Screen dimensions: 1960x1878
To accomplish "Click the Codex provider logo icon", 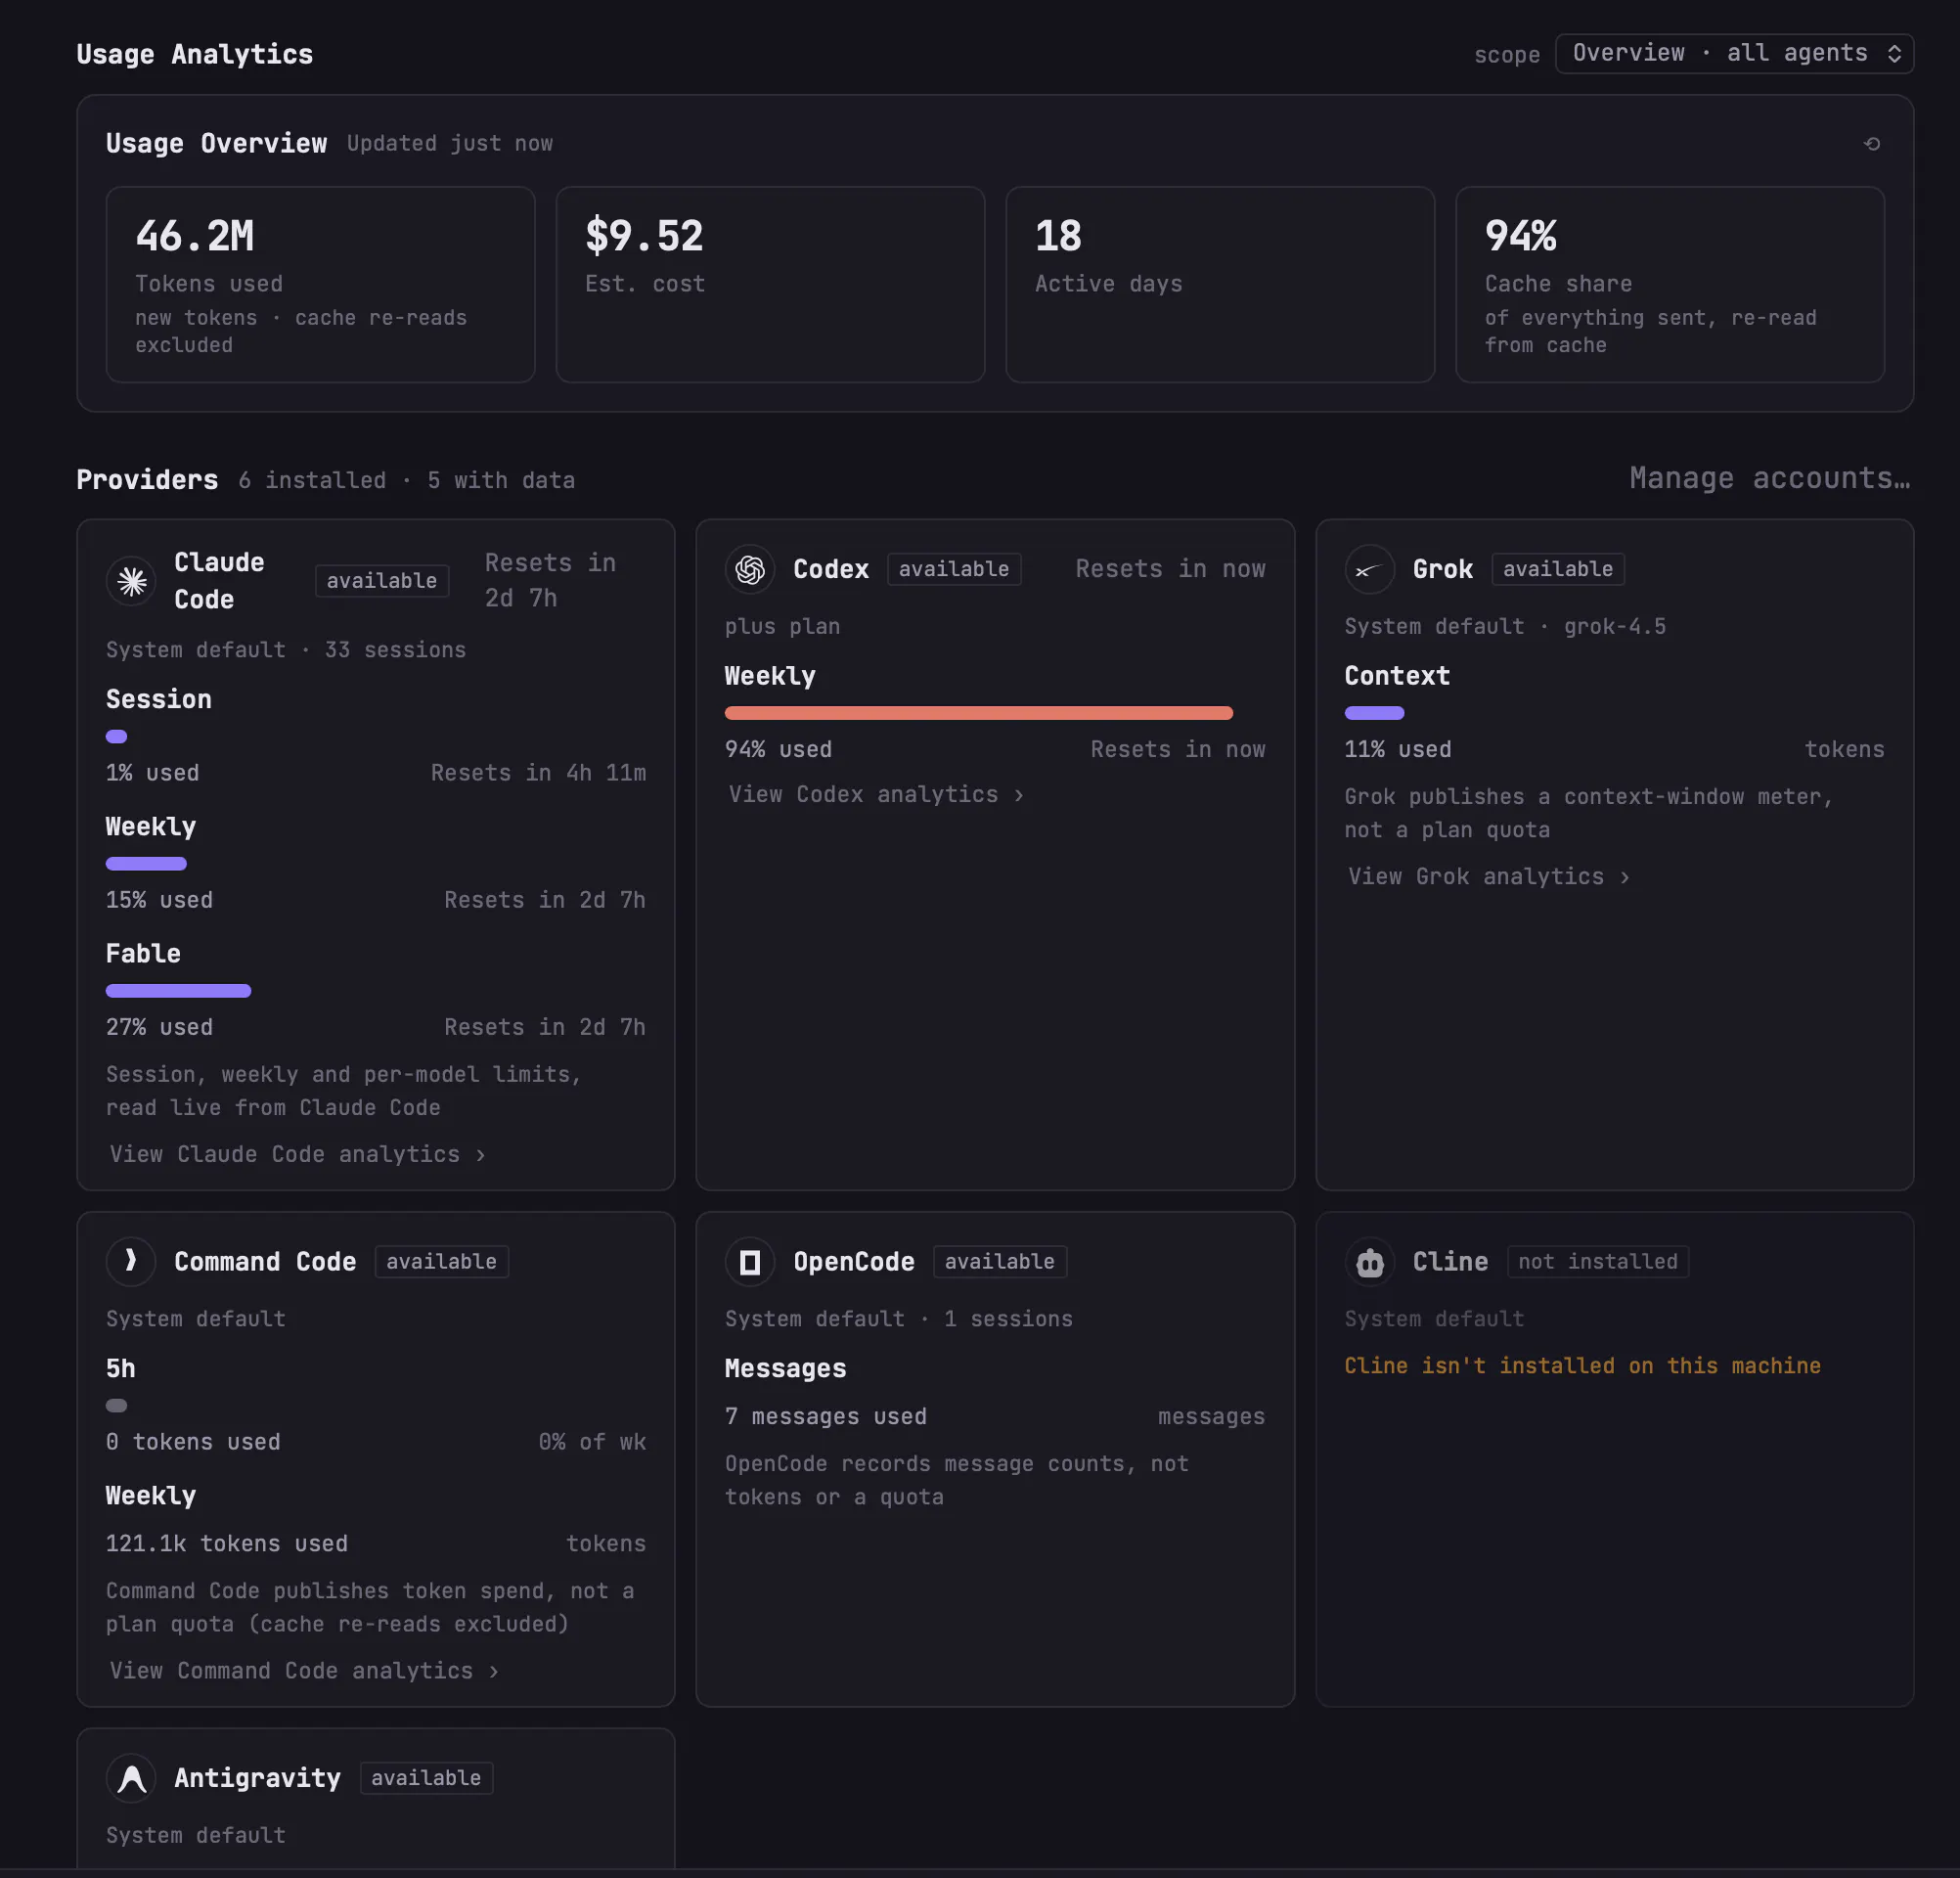I will (x=750, y=569).
